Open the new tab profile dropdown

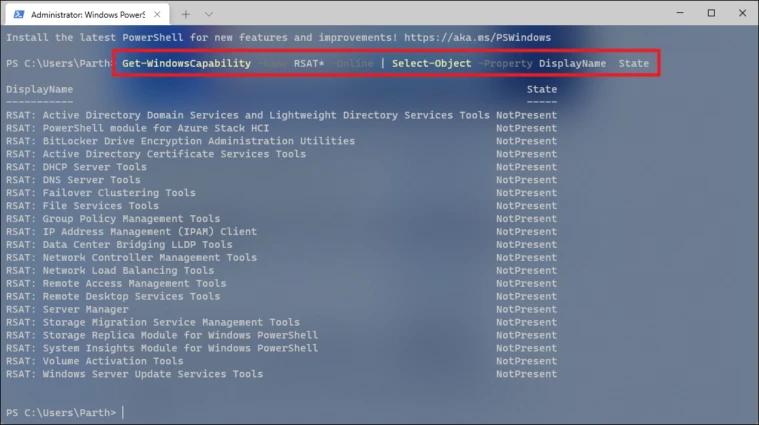[x=209, y=15]
